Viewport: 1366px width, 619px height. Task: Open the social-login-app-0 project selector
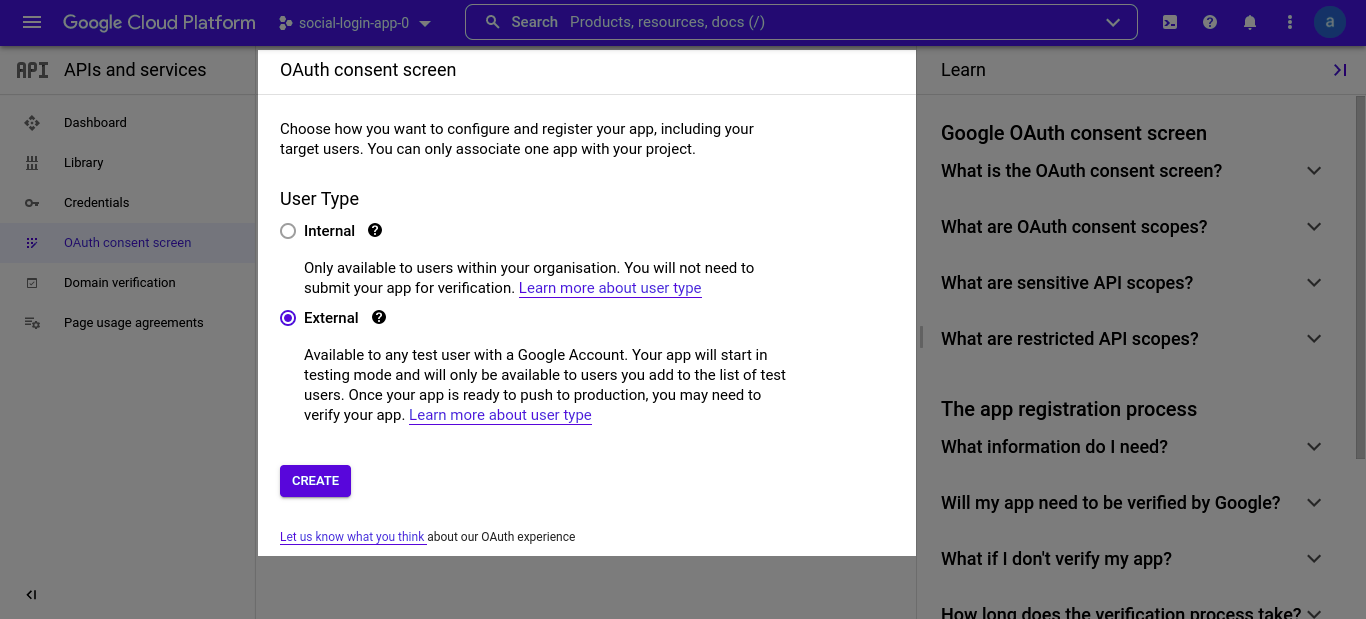tap(355, 23)
